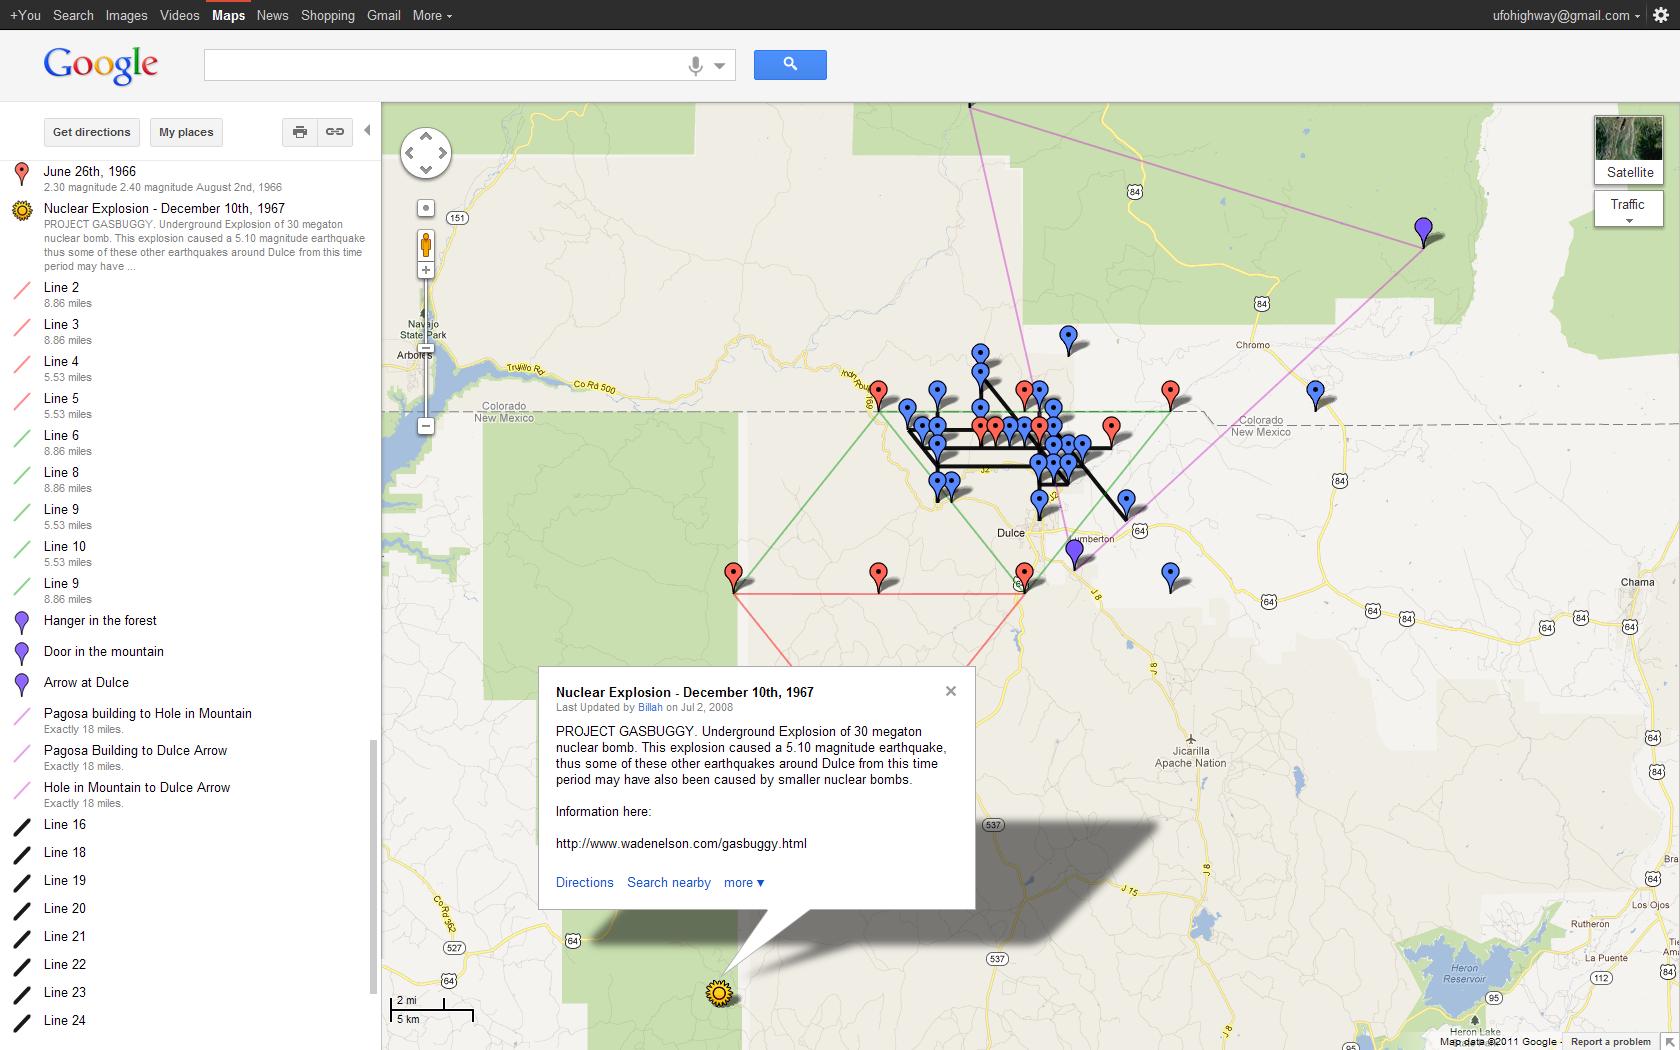Viewport: 1680px width, 1050px height.
Task: Click the zoom in plus button
Action: (426, 270)
